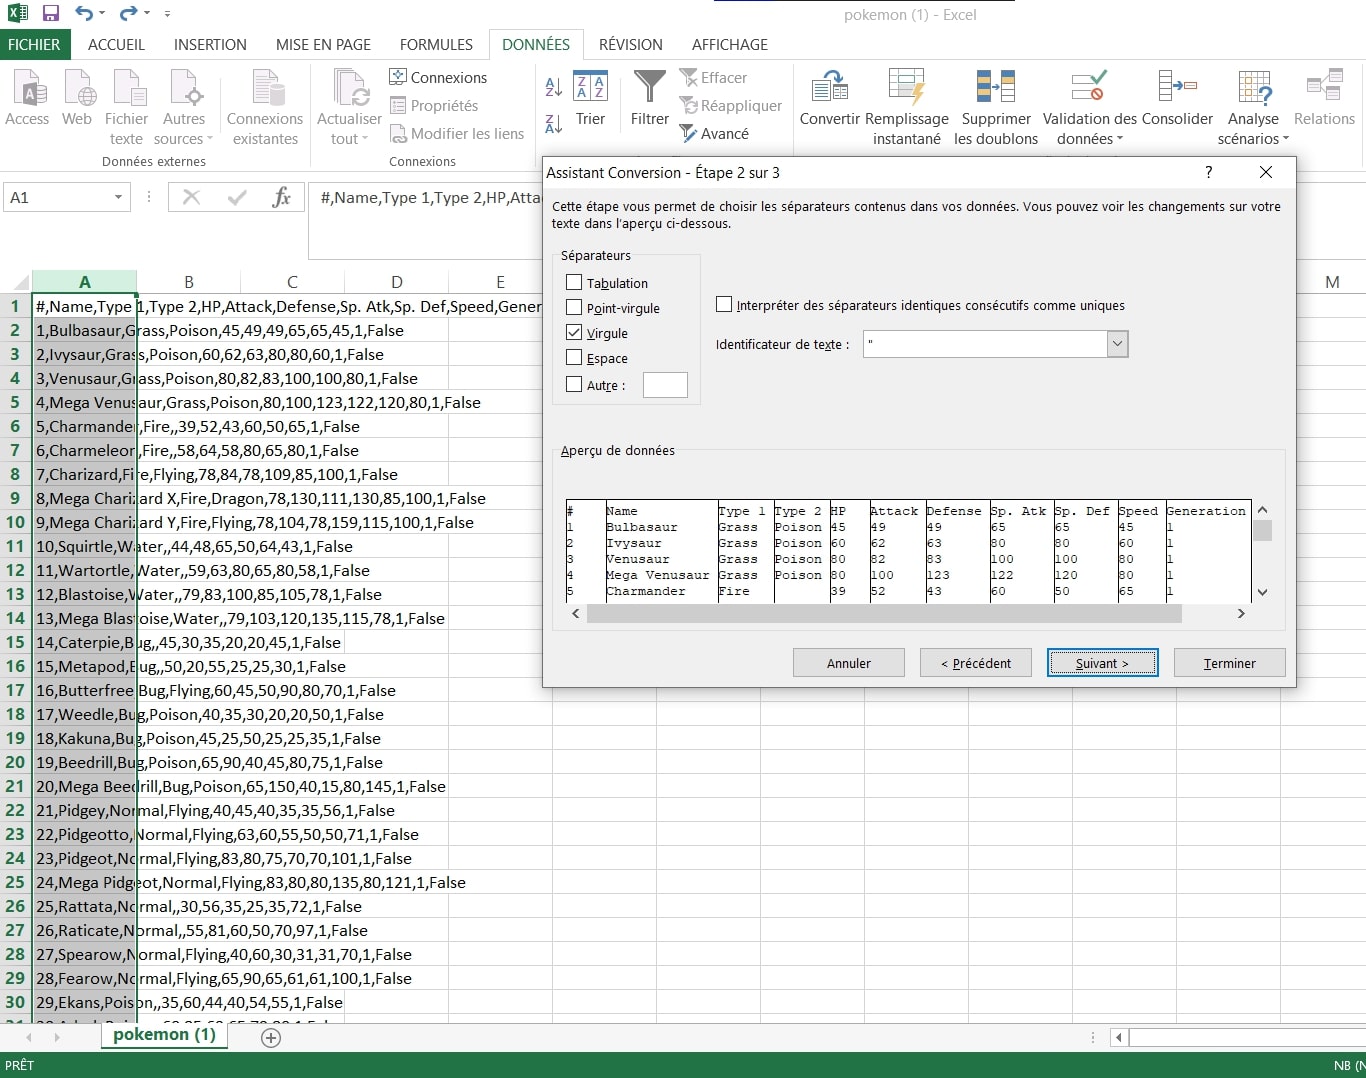Viewport: 1366px width, 1078px height.
Task: Click the dialog help question mark
Action: (x=1209, y=172)
